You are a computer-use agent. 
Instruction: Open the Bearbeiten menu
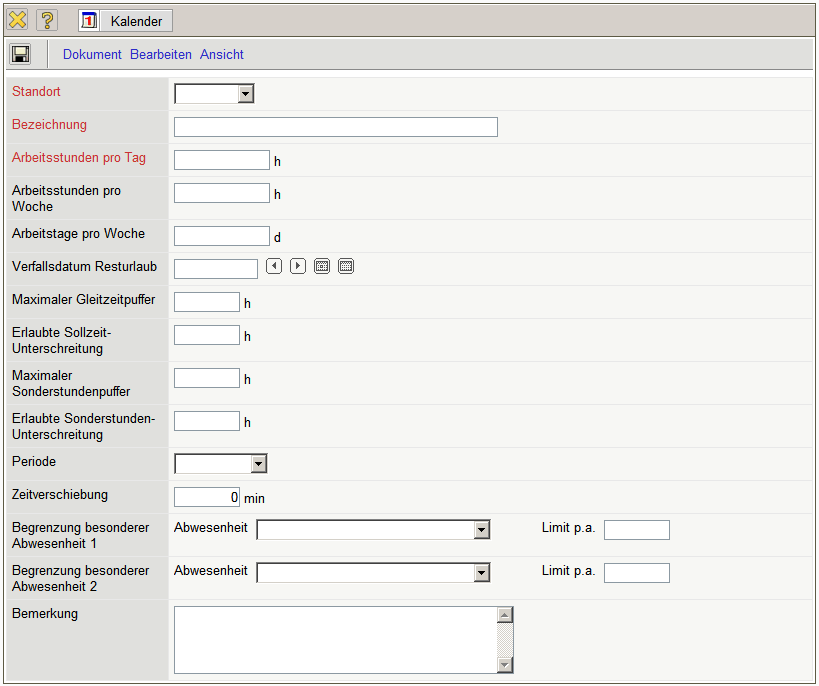click(161, 55)
